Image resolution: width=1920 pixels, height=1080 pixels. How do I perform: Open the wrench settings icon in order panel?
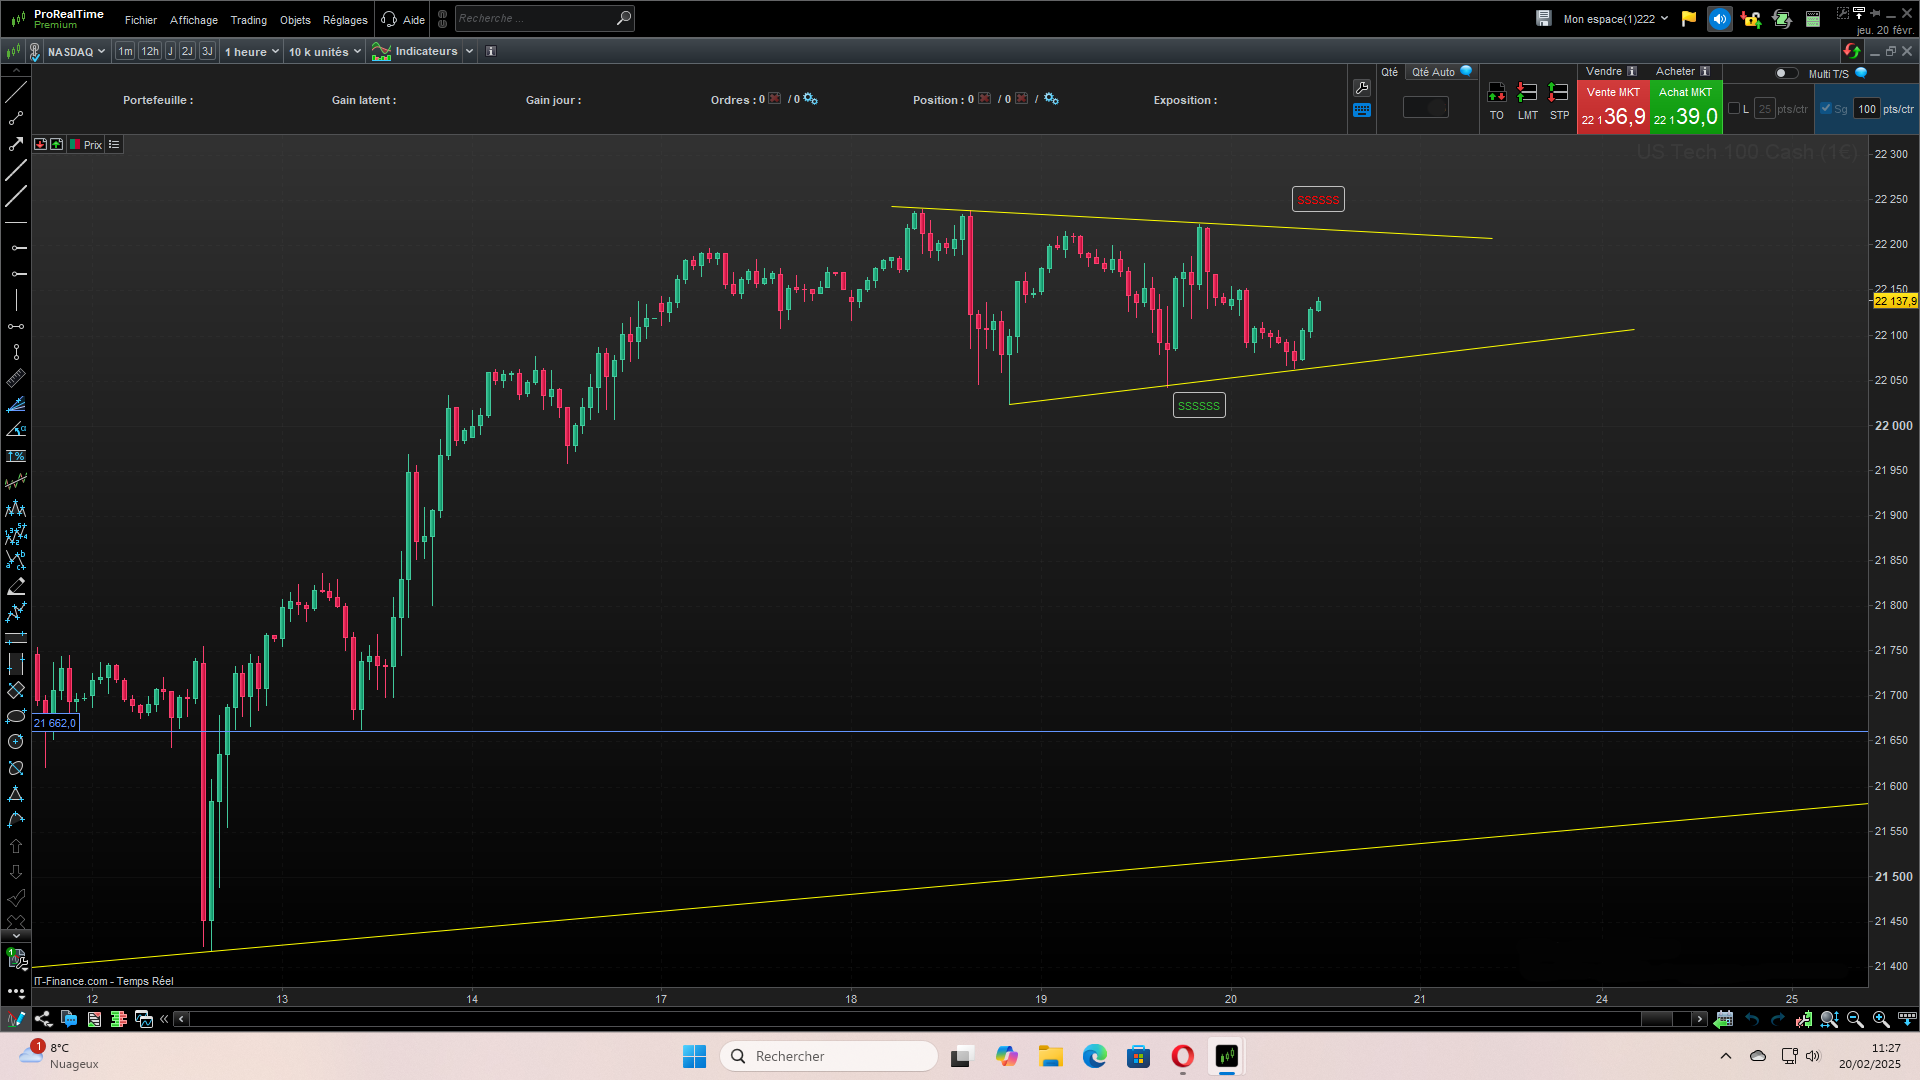[1361, 88]
